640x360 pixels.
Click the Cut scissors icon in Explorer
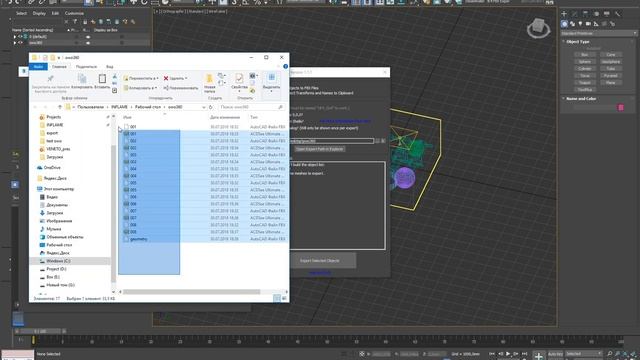(115, 76)
